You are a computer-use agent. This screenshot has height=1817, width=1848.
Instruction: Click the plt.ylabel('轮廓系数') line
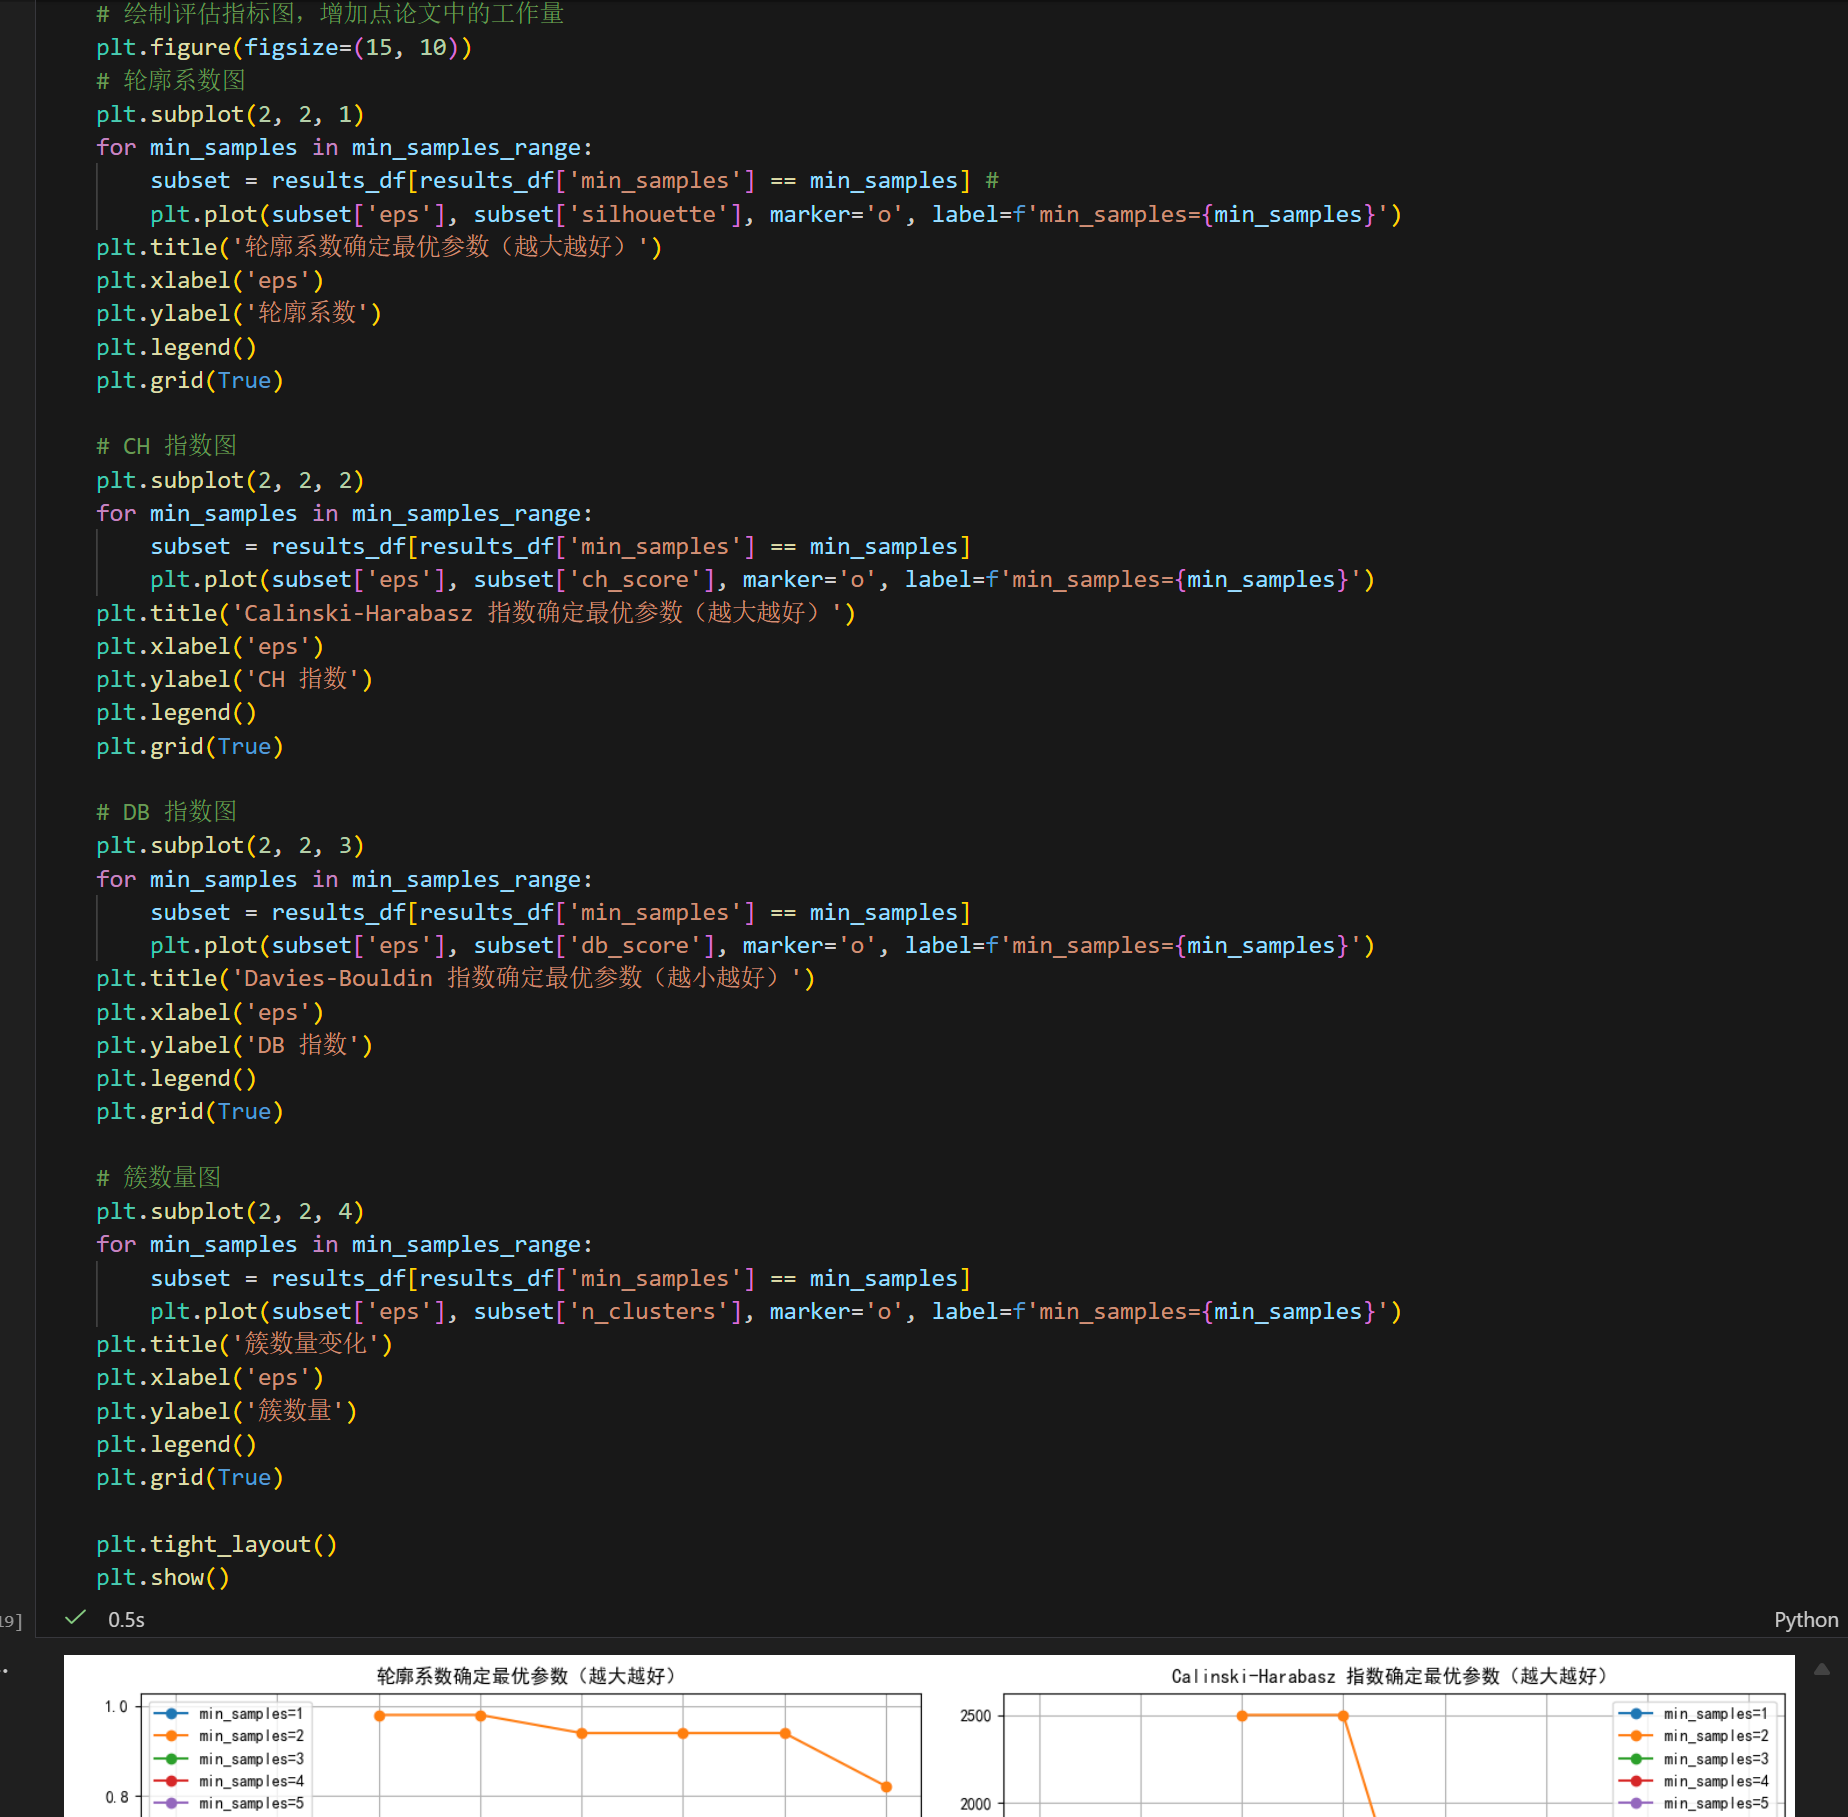click(239, 313)
